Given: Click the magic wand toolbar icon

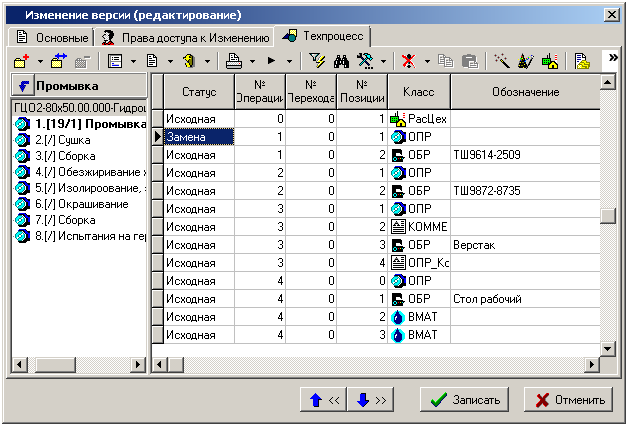Looking at the screenshot, I should [x=503, y=61].
